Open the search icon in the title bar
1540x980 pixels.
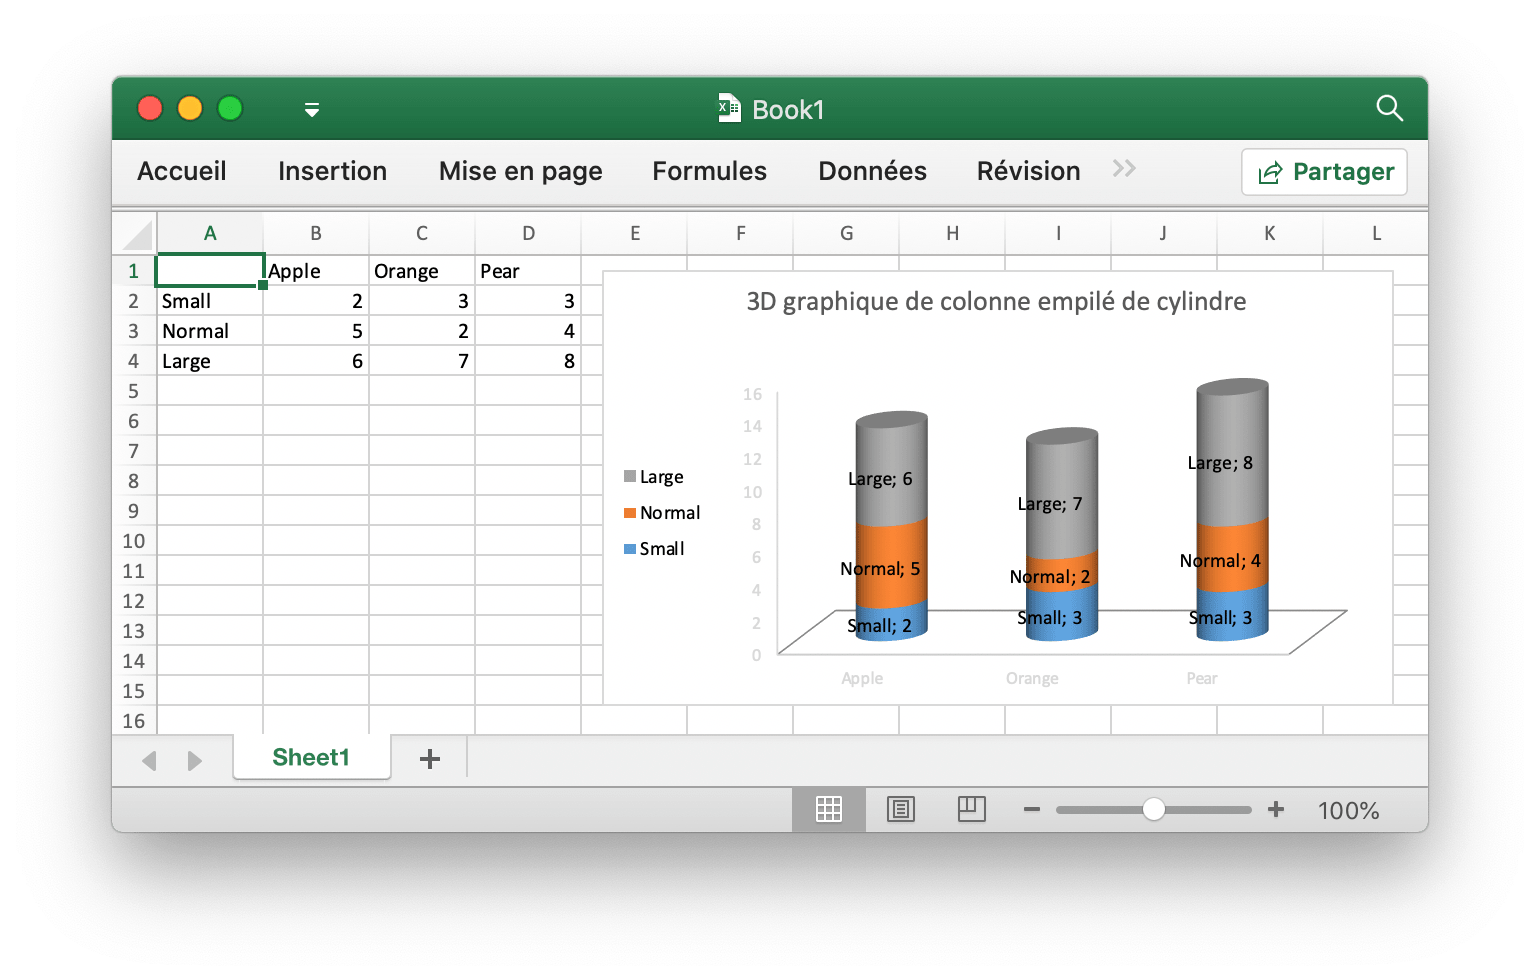pos(1390,109)
